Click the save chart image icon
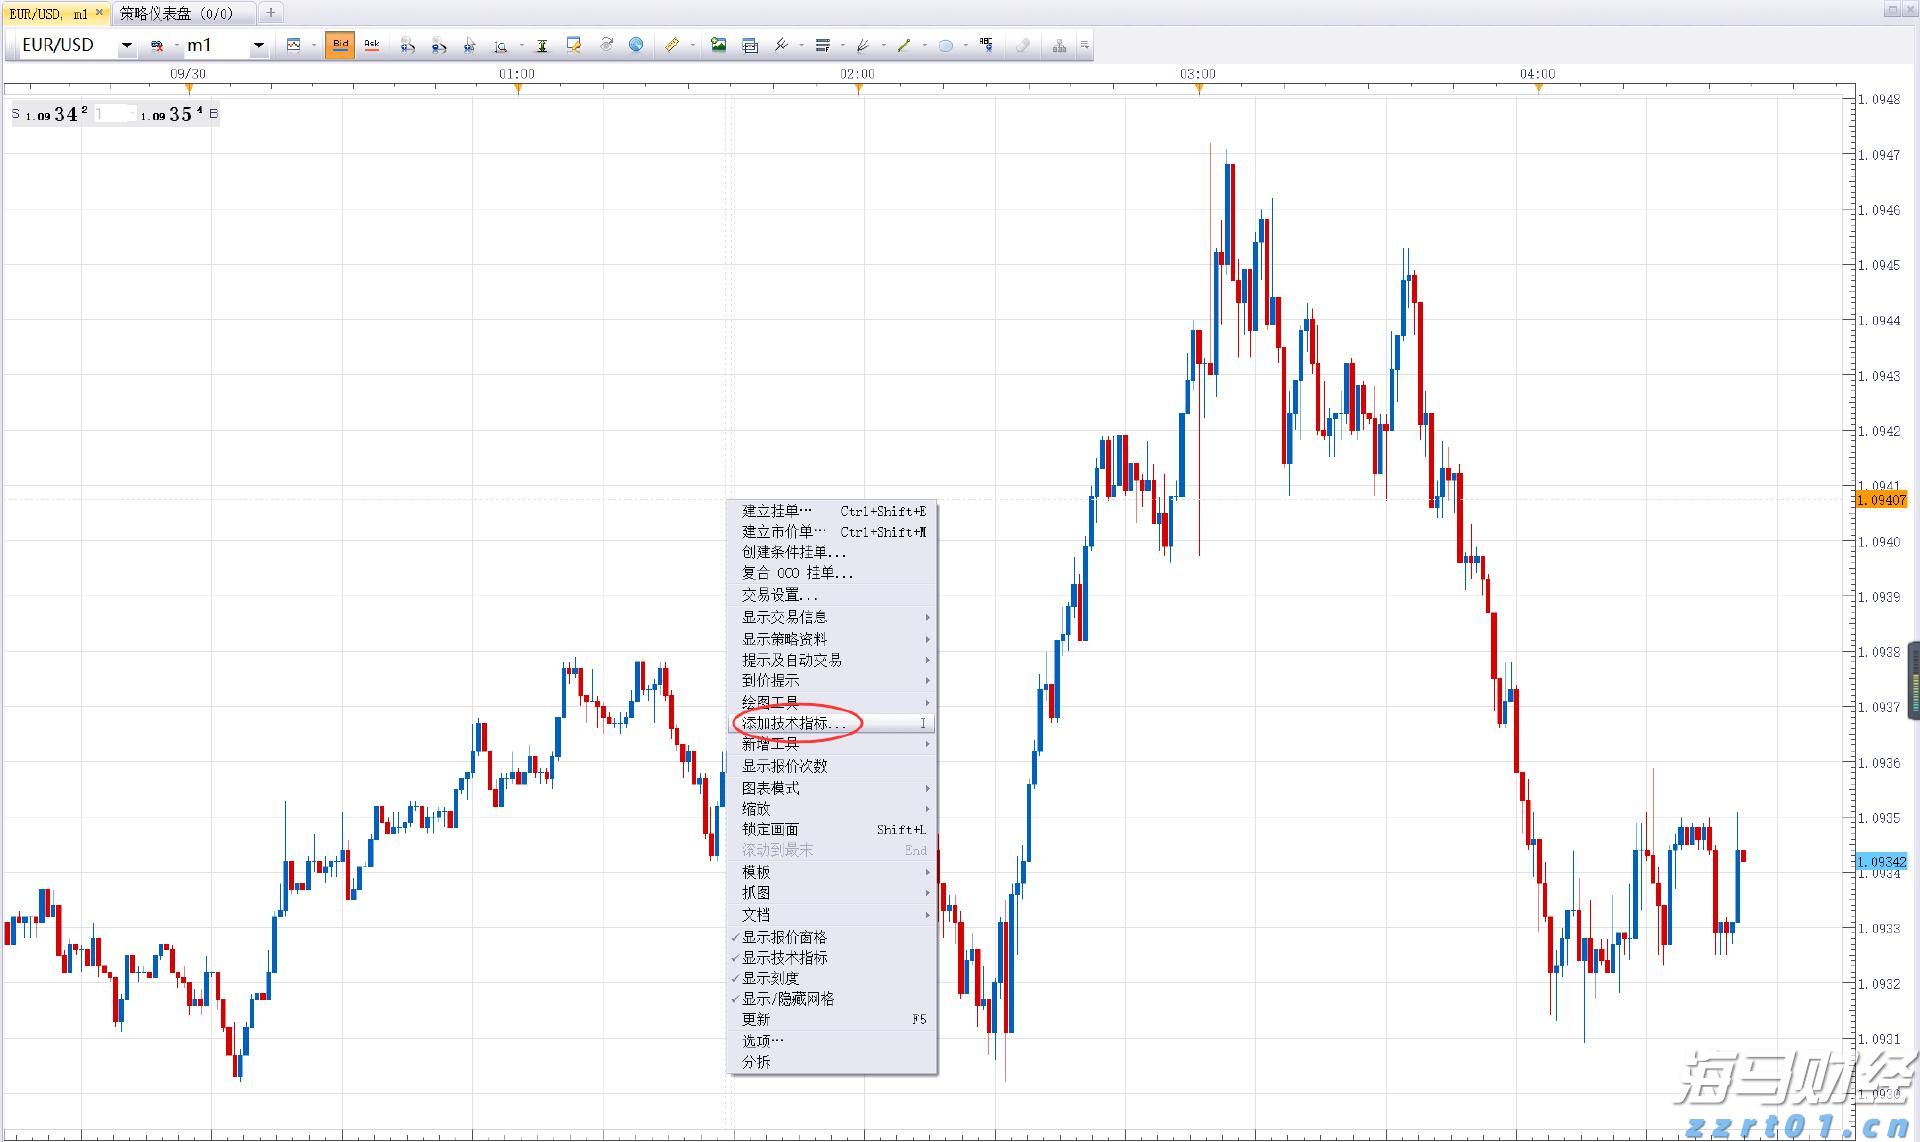This screenshot has height=1142, width=1920. (718, 45)
